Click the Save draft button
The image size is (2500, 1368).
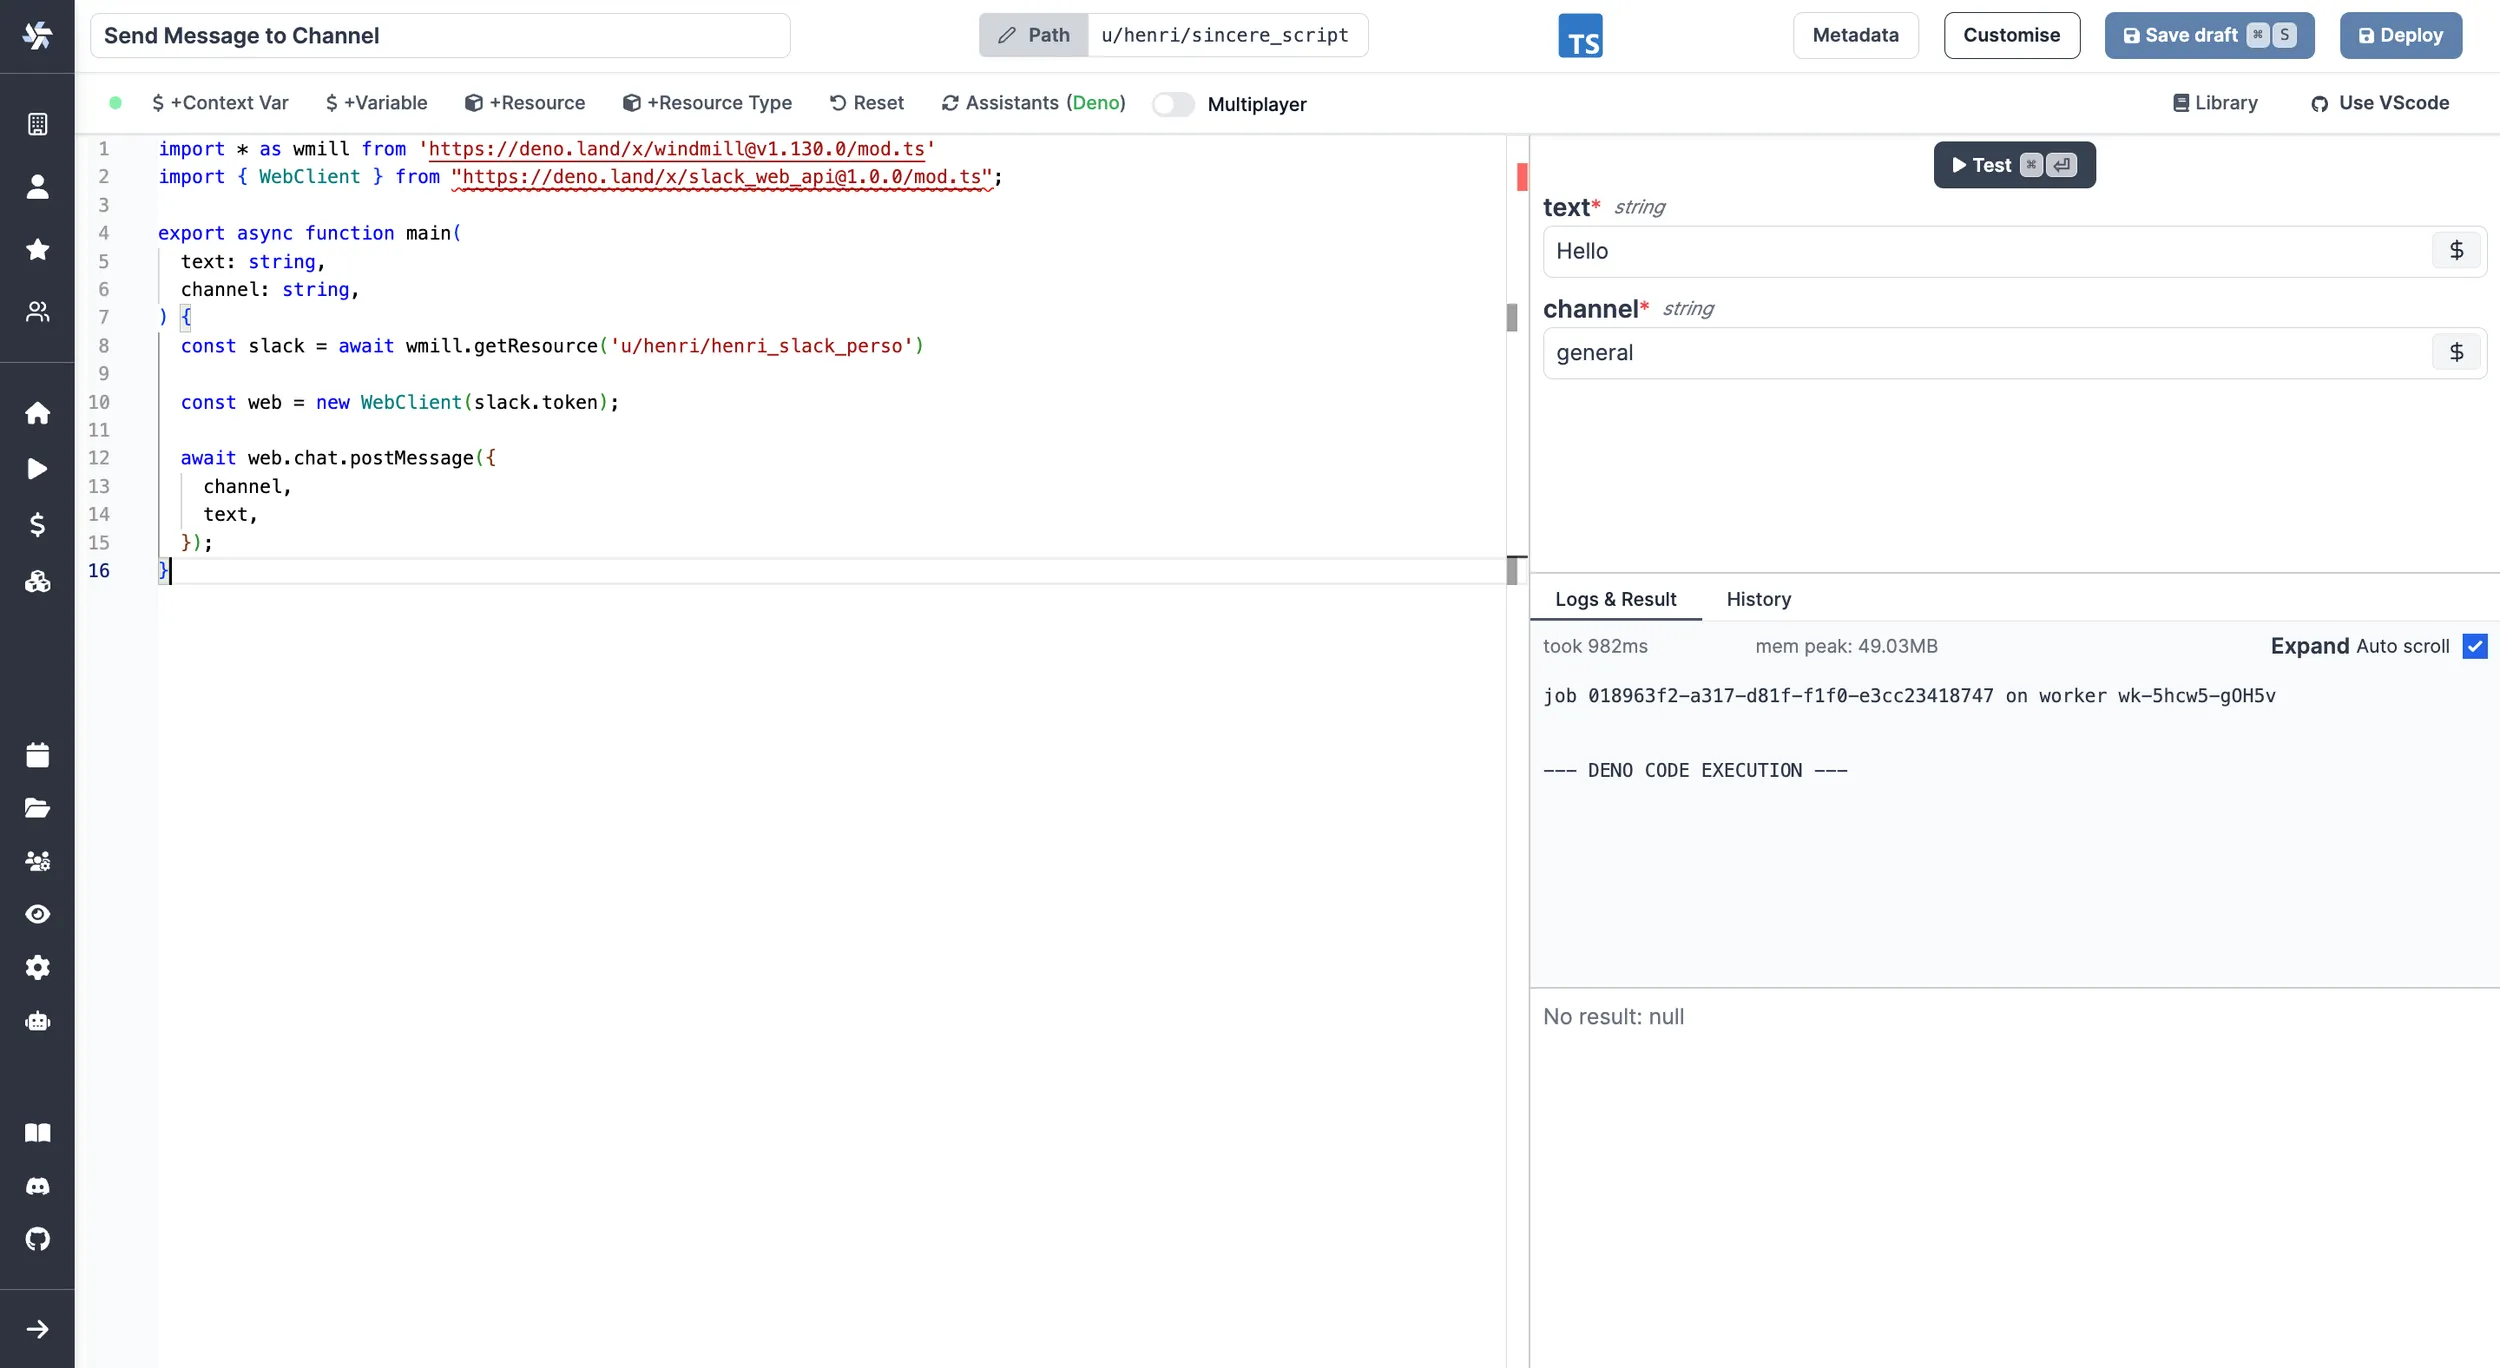[2209, 34]
